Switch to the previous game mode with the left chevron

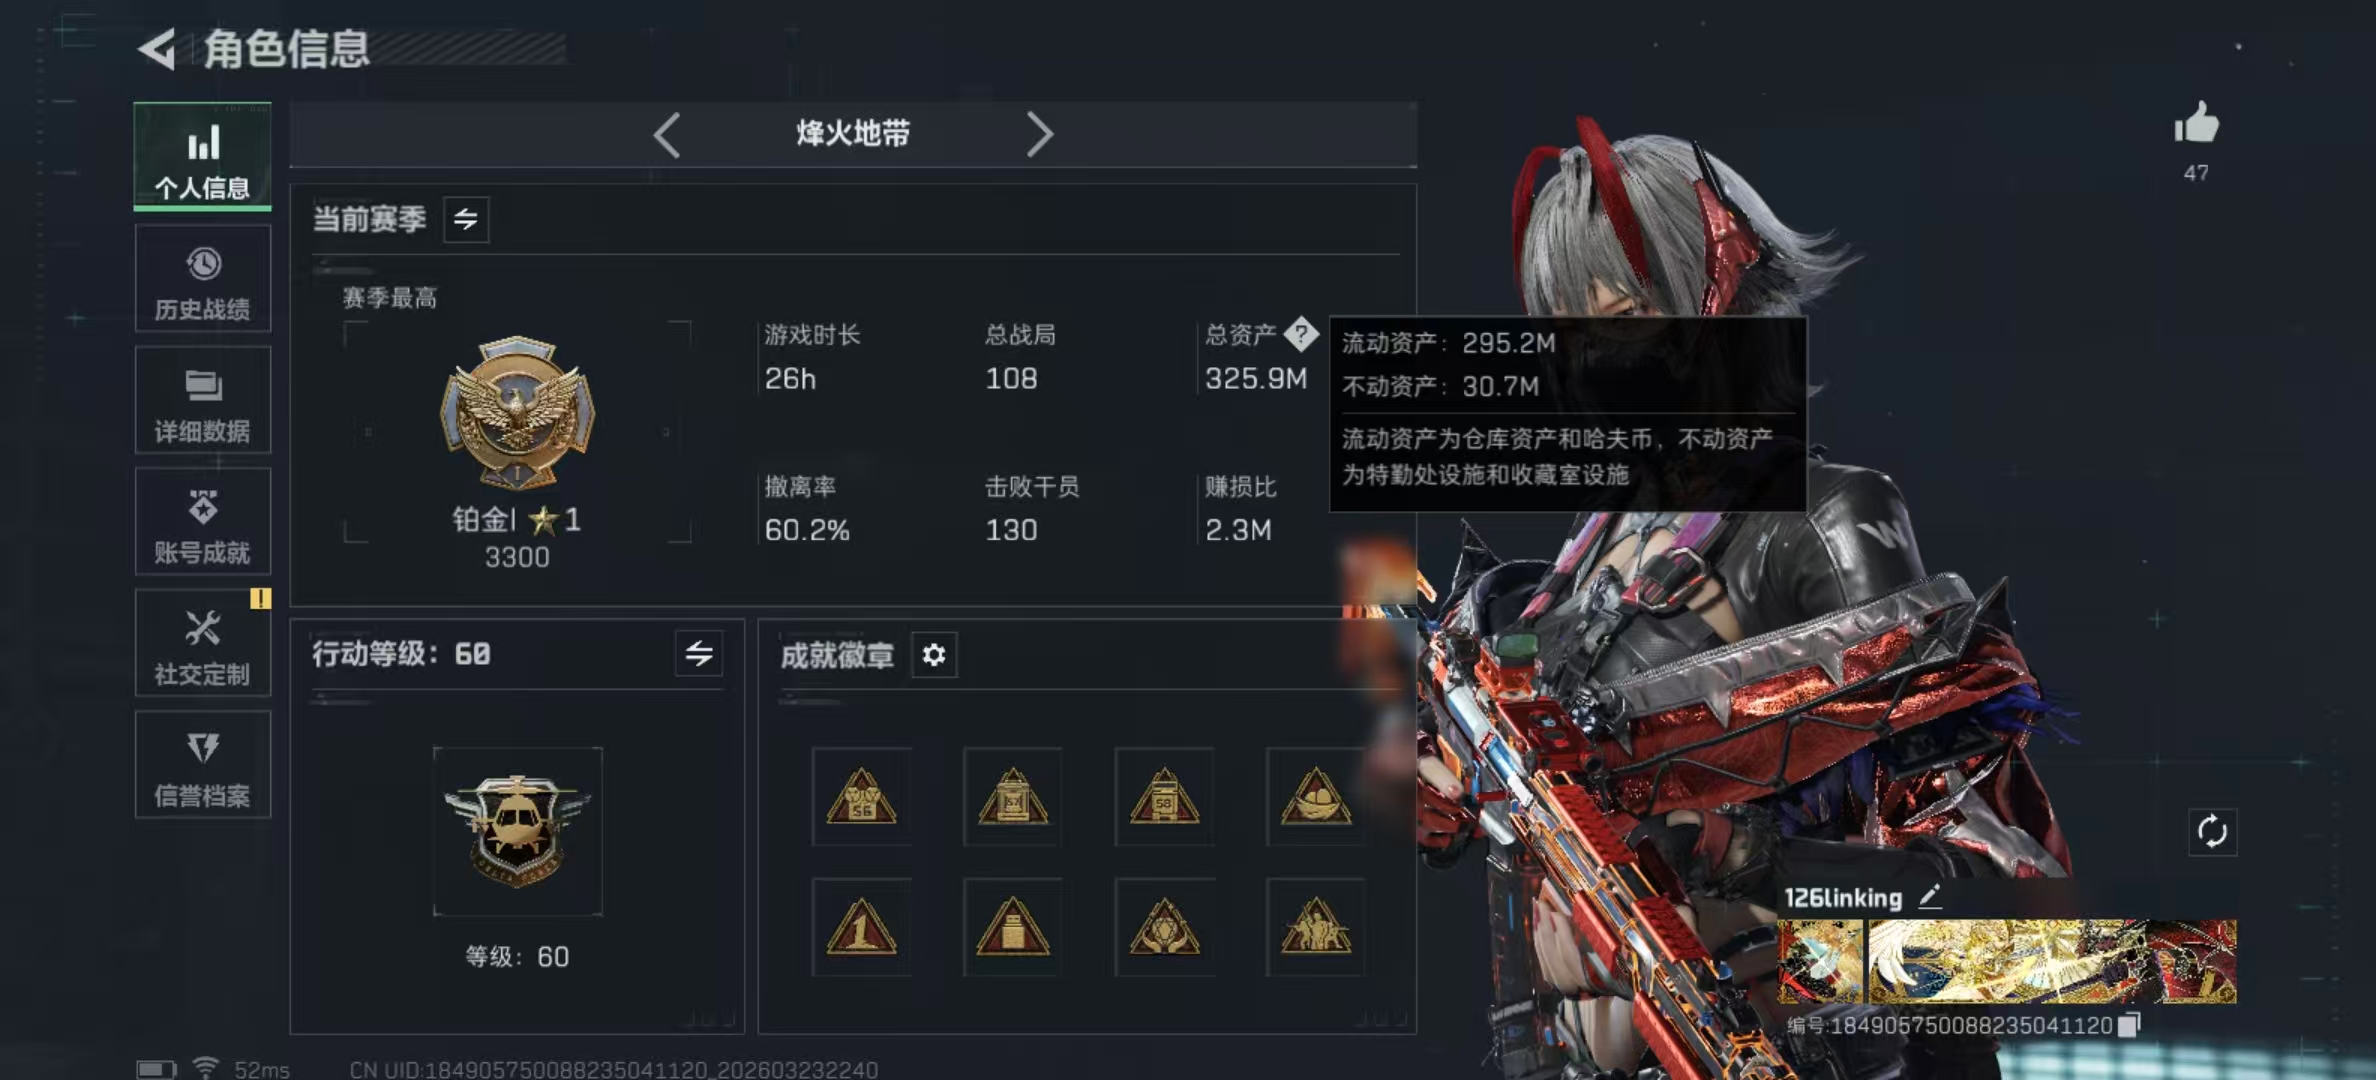tap(667, 134)
